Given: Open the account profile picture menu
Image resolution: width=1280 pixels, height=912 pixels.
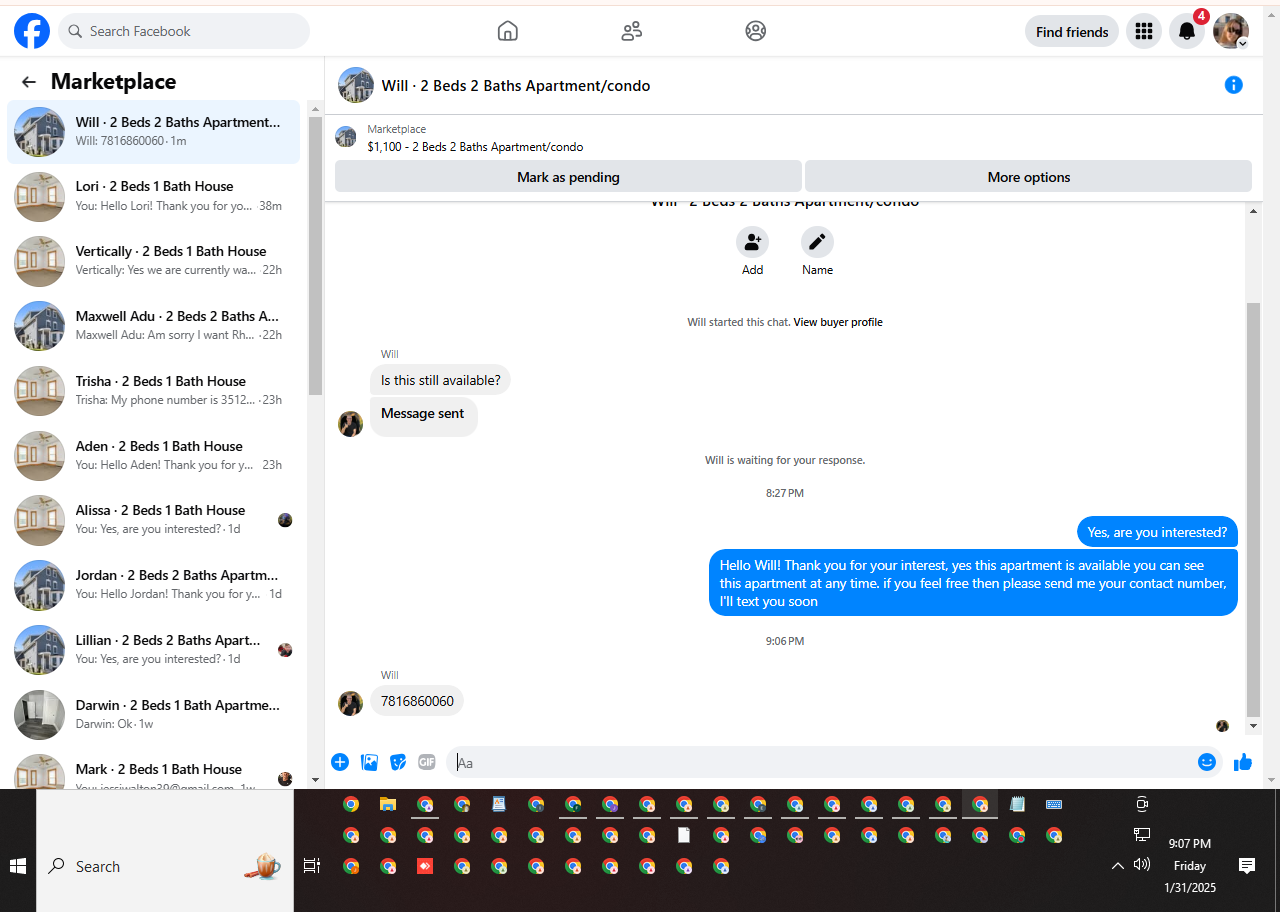Looking at the screenshot, I should click(x=1231, y=32).
